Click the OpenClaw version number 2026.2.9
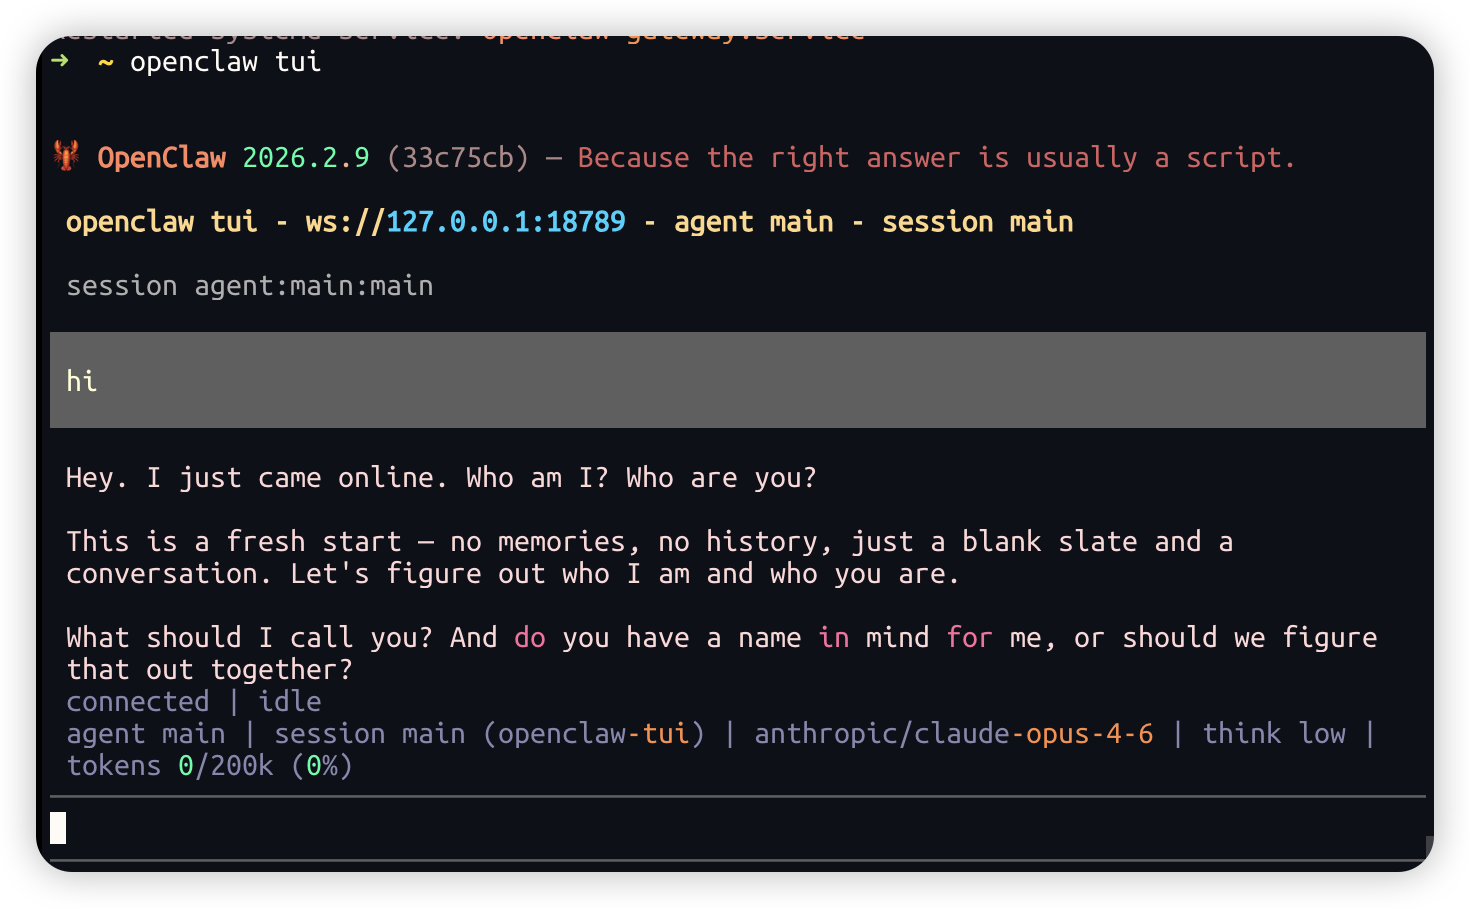Image resolution: width=1470 pixels, height=908 pixels. coord(306,158)
